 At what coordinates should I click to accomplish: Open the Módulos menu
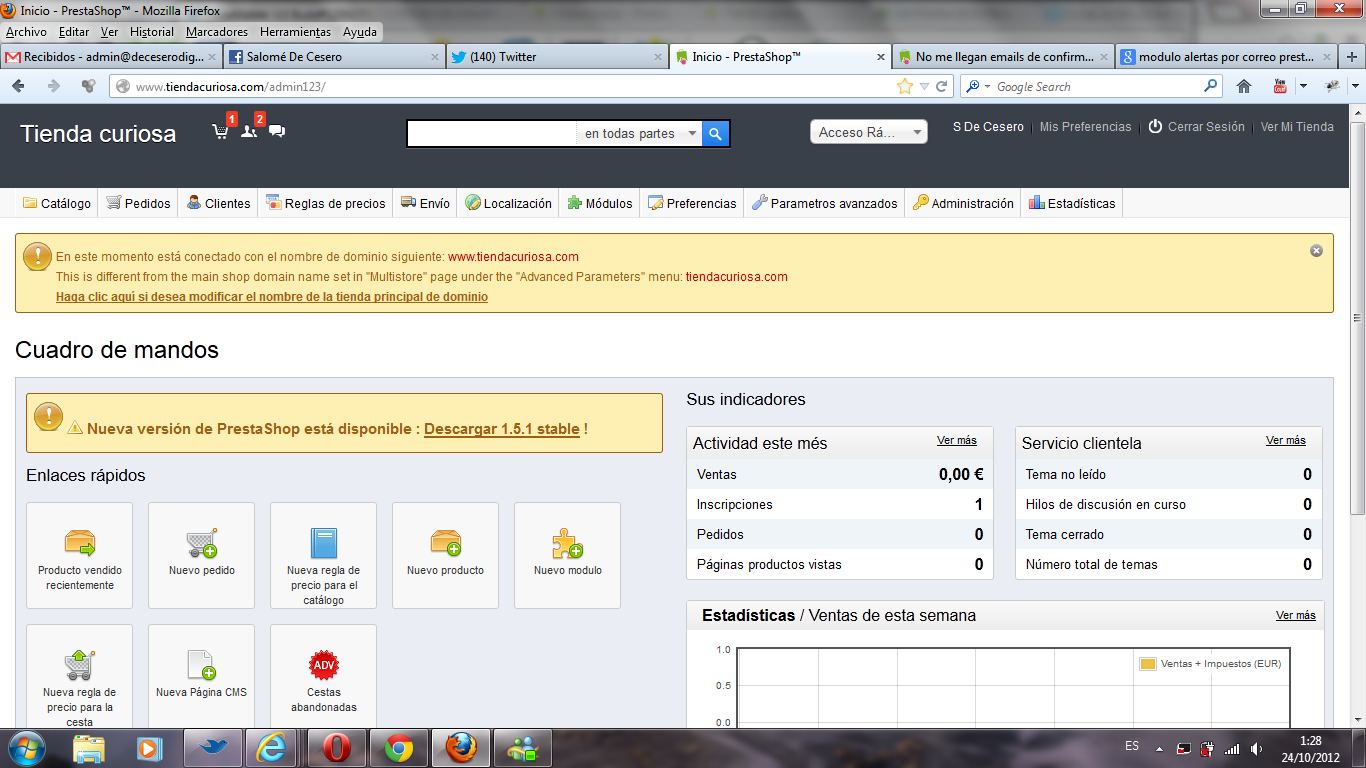(600, 203)
